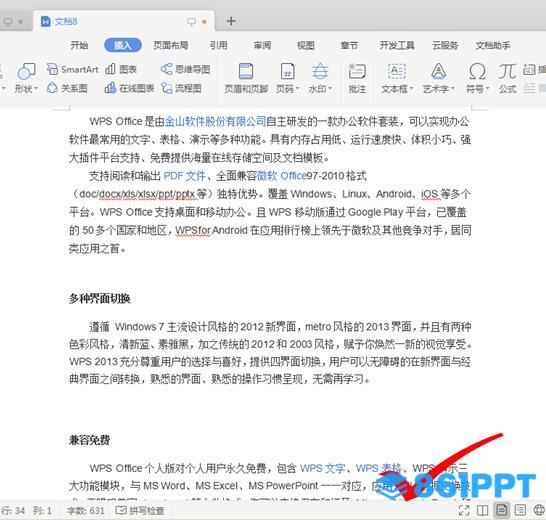
Task: Open the 页面布局 ribbon tab
Action: [171, 45]
